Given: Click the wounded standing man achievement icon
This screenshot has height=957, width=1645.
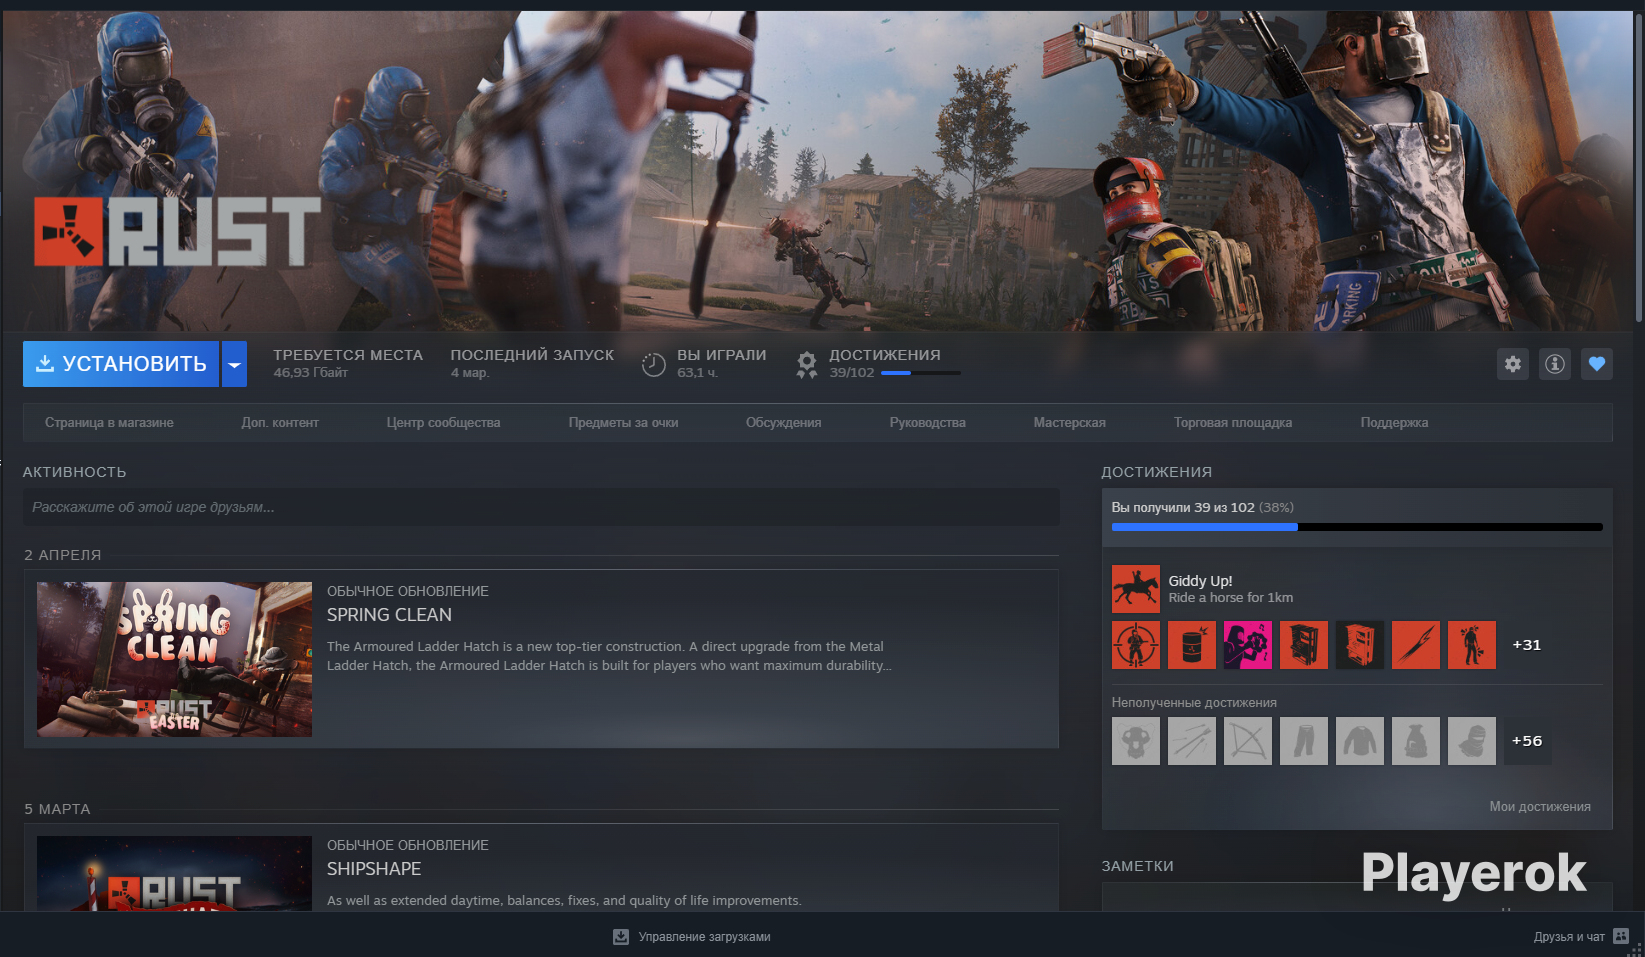Looking at the screenshot, I should [1471, 645].
